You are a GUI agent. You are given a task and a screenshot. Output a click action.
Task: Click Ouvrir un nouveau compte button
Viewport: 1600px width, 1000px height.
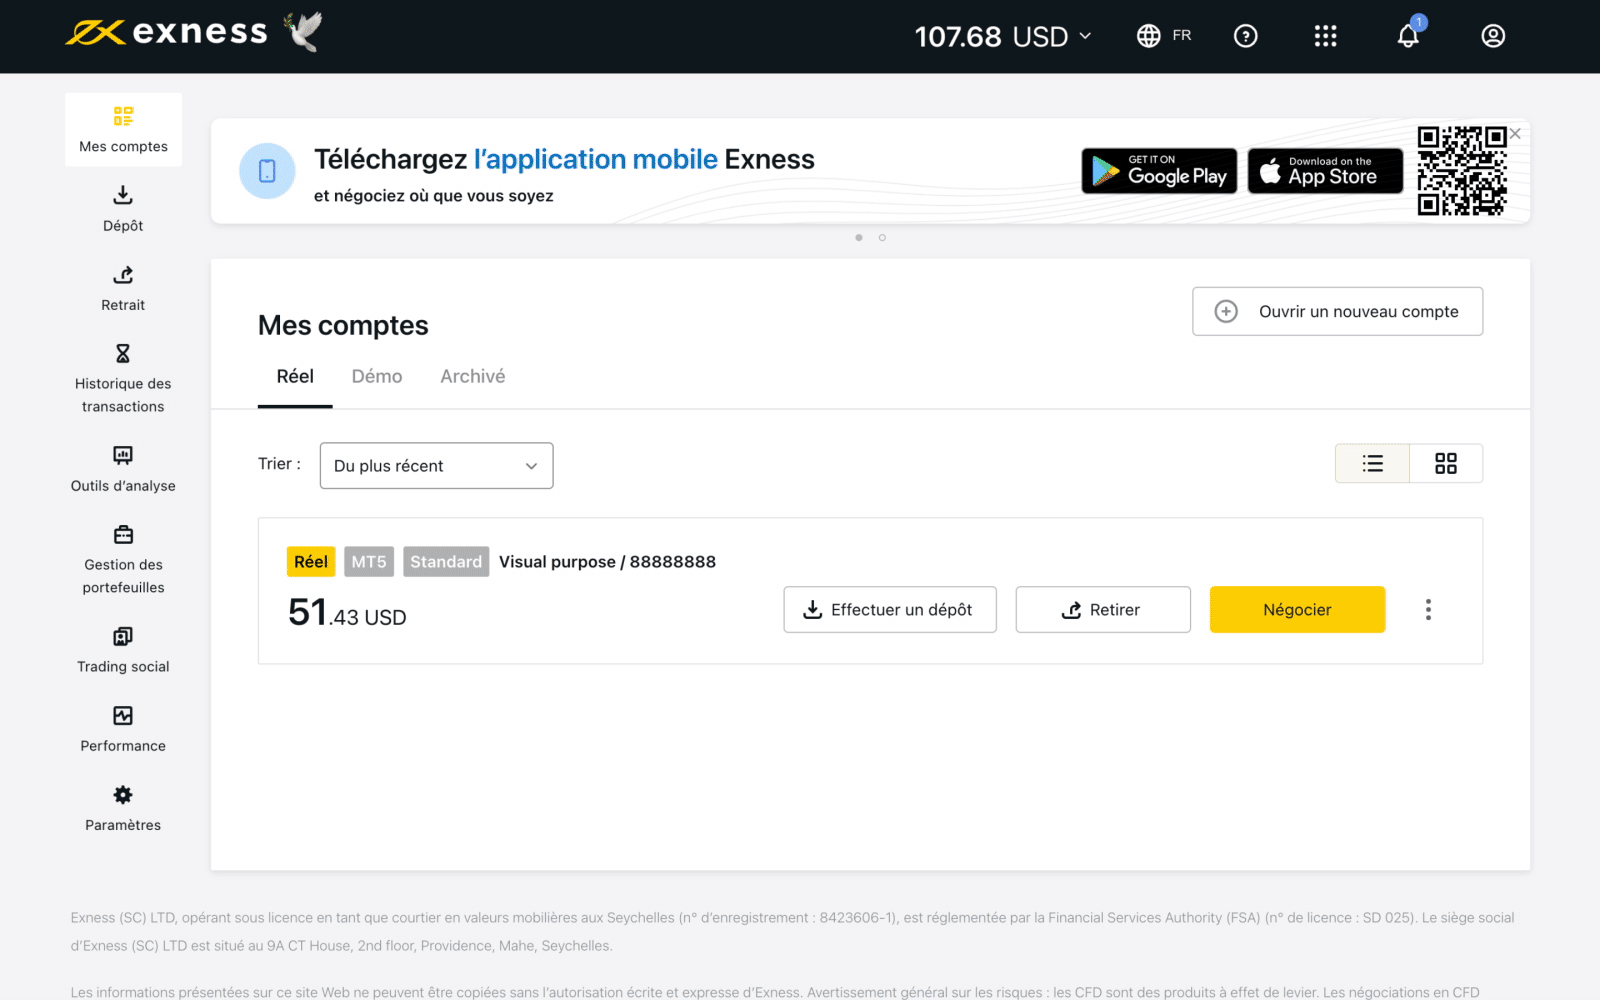(x=1337, y=312)
